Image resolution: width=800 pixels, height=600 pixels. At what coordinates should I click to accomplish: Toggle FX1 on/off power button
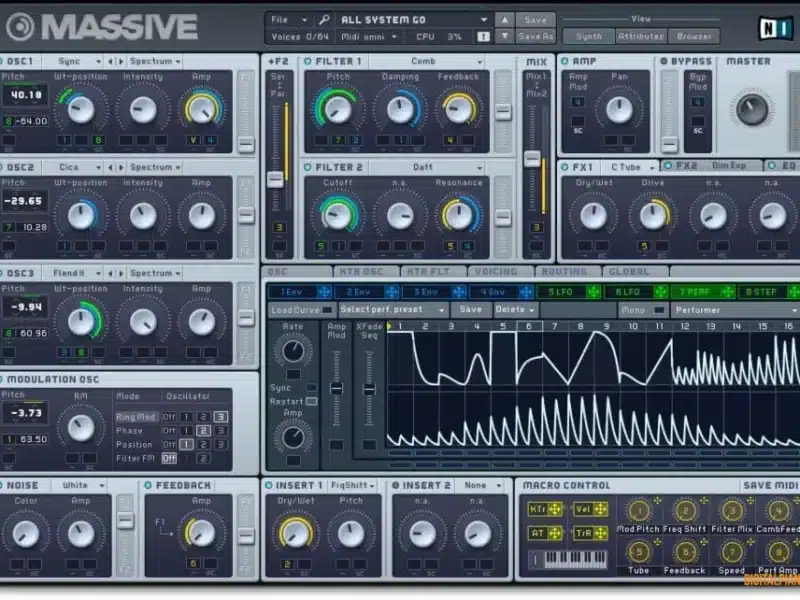(565, 167)
